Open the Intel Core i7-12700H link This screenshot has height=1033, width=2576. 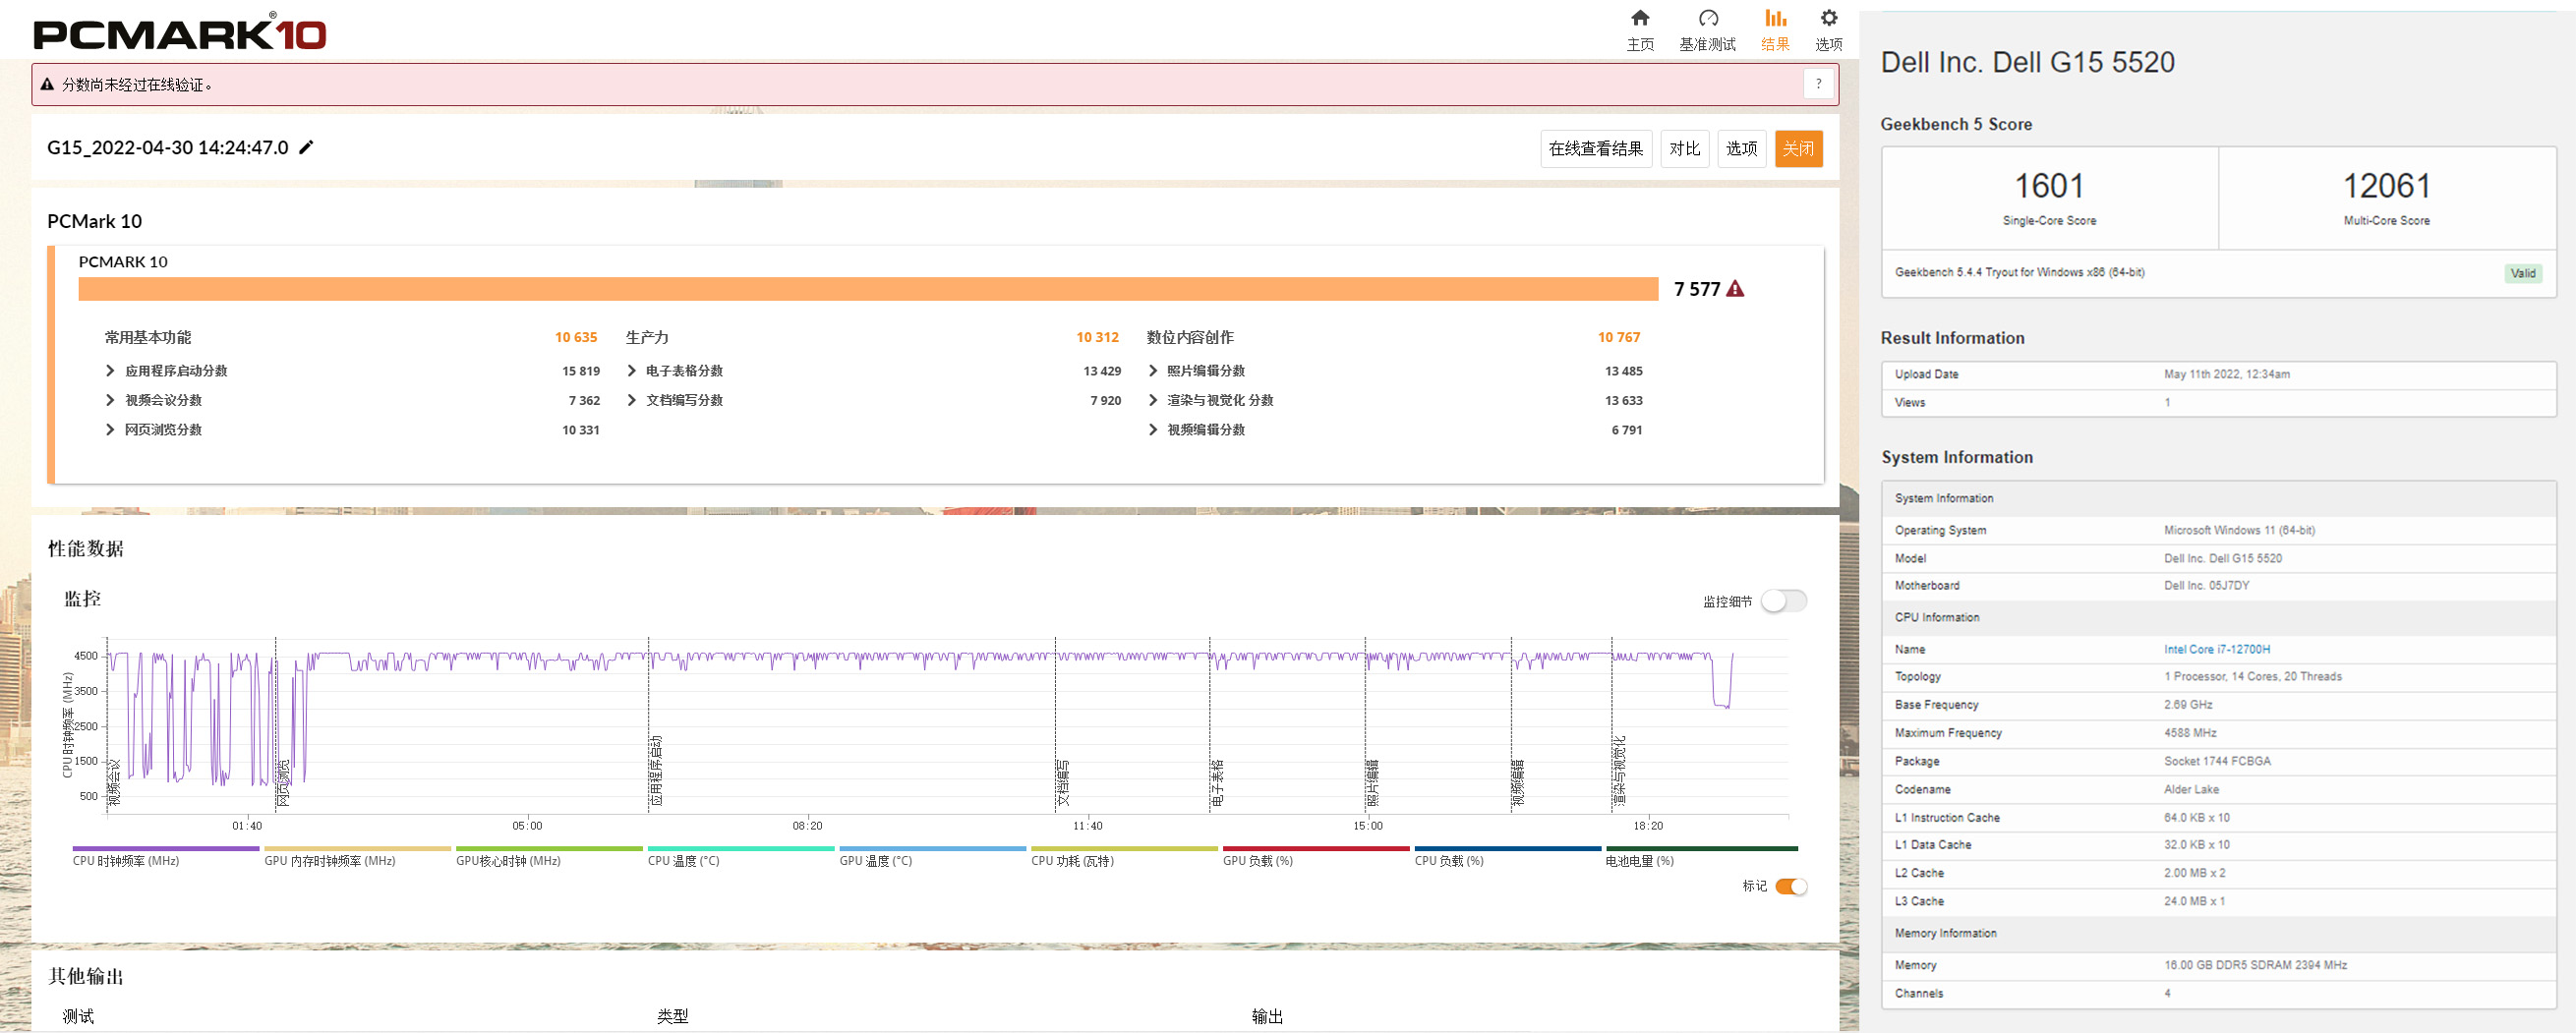coord(2216,649)
